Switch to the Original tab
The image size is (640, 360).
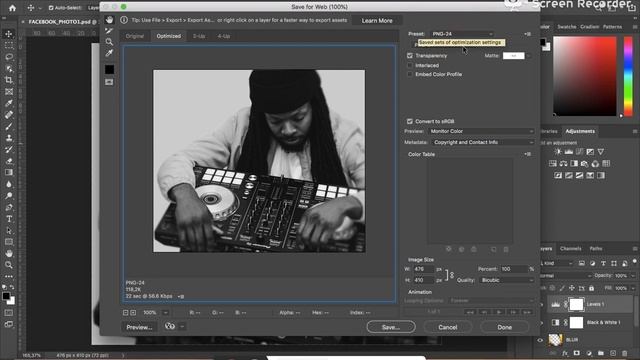pyautogui.click(x=135, y=36)
